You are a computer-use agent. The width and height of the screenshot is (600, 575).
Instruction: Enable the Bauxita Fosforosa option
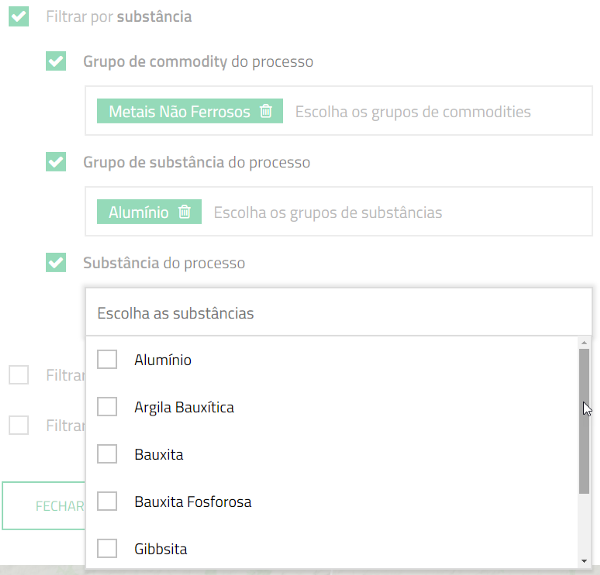coord(107,501)
